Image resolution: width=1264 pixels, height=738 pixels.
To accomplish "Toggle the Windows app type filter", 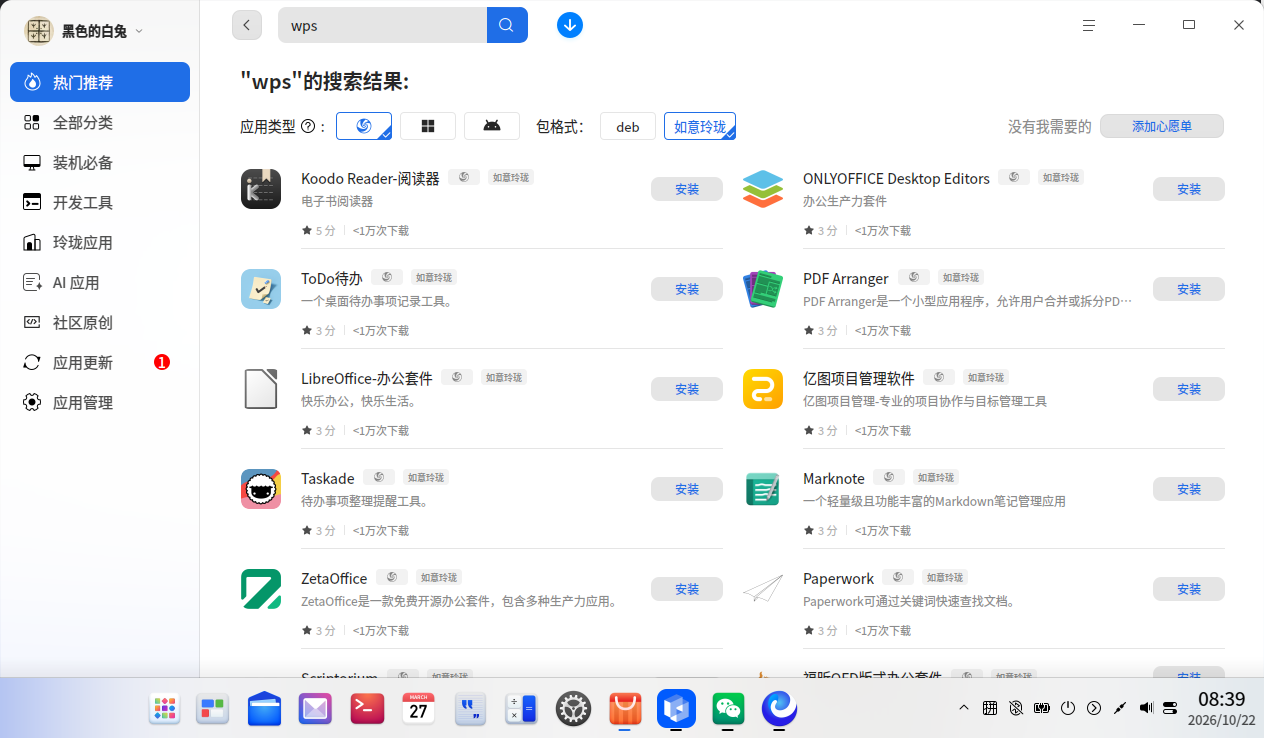I will [x=428, y=126].
